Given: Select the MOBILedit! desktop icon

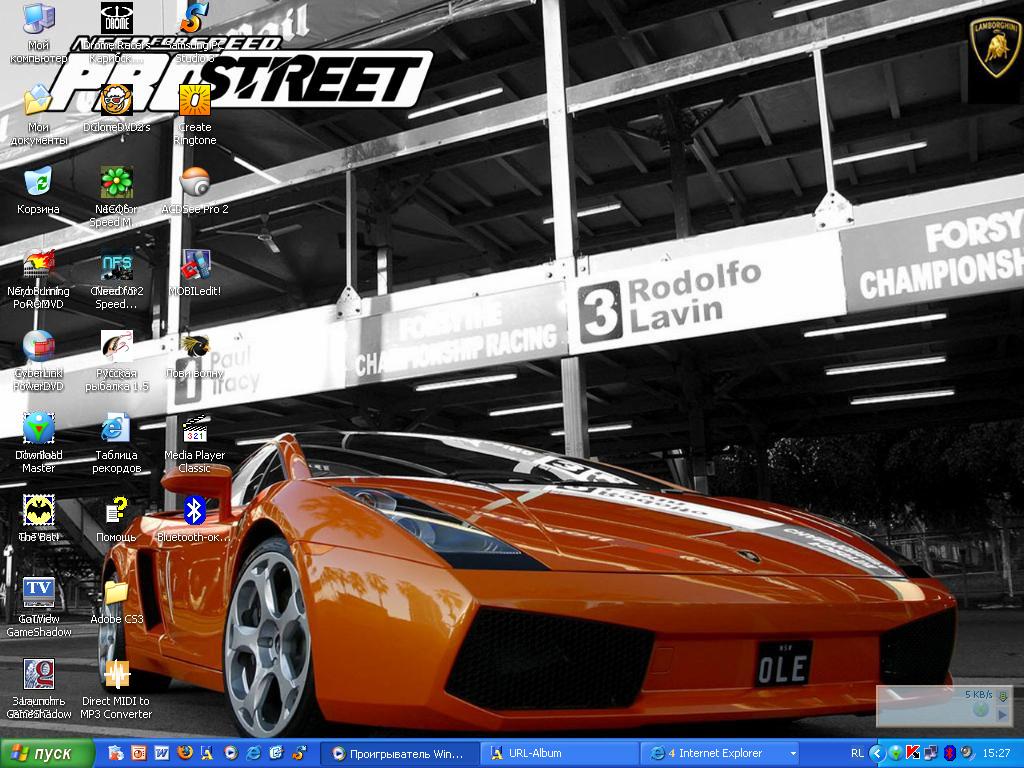Looking at the screenshot, I should click(x=195, y=264).
